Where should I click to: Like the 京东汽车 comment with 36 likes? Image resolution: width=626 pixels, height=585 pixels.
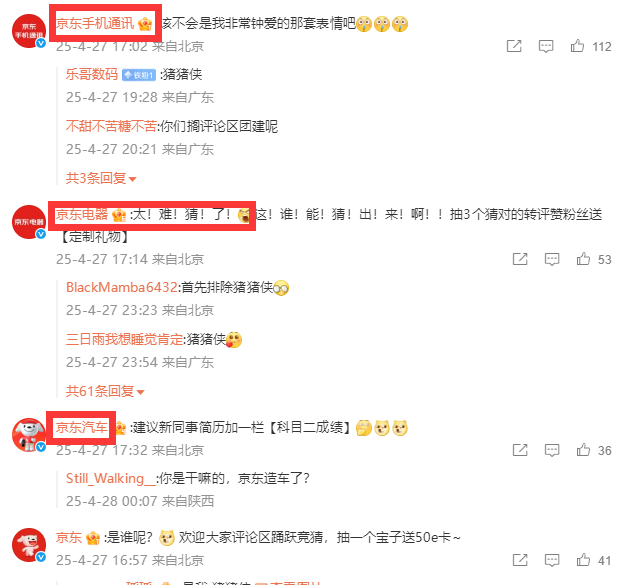pyautogui.click(x=583, y=450)
